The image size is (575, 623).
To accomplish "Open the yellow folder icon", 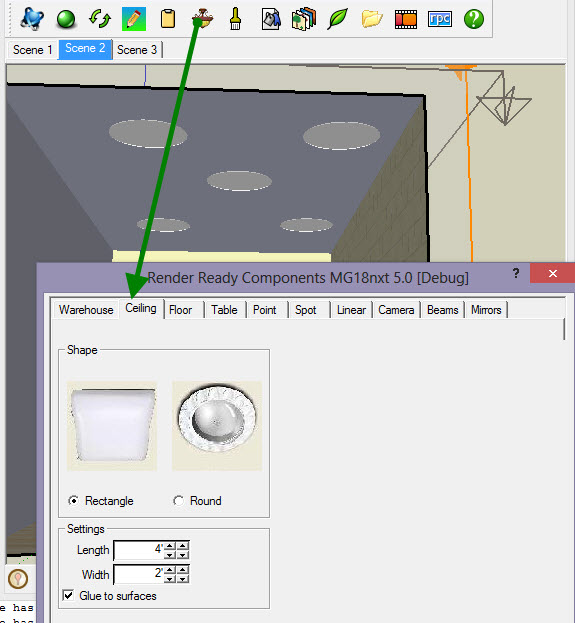I will 372,19.
